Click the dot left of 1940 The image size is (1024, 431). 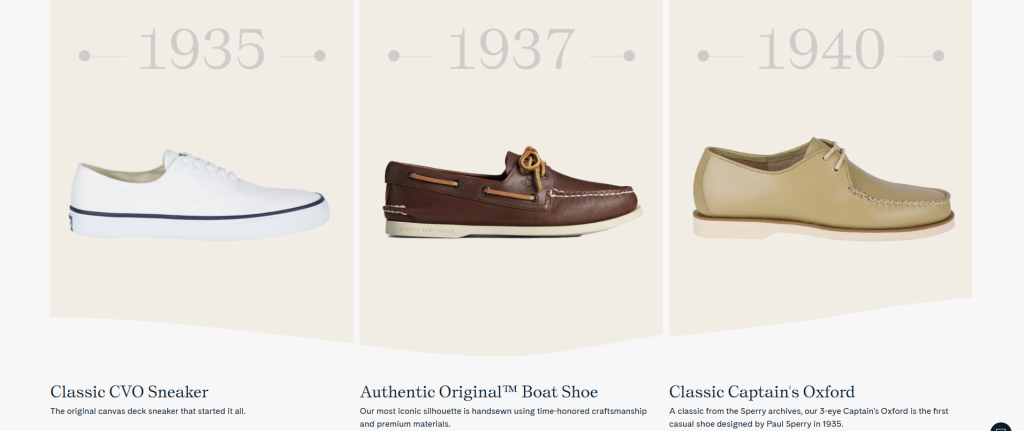pyautogui.click(x=703, y=55)
